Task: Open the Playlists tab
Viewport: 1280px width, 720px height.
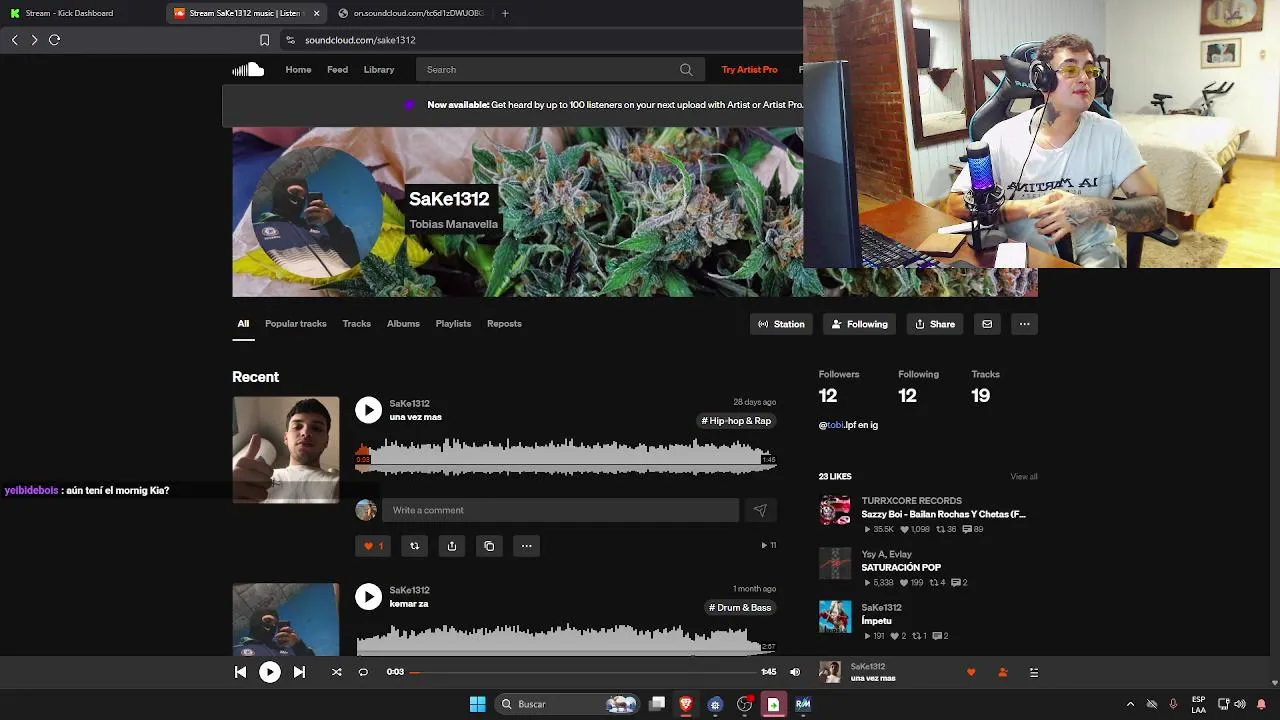Action: [453, 324]
